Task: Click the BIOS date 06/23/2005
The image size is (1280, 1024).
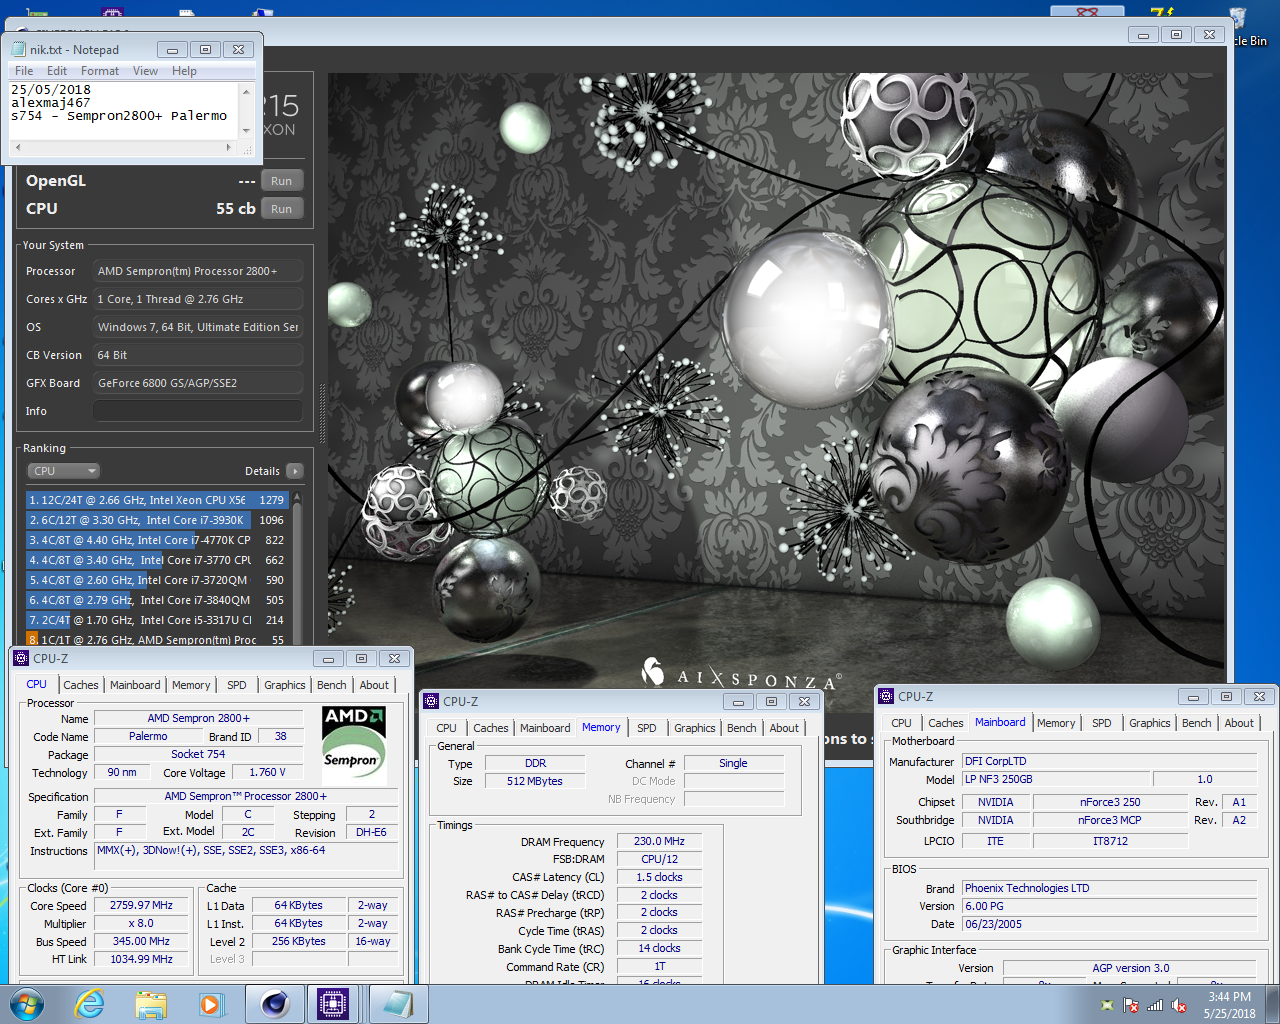Action: (x=1109, y=924)
